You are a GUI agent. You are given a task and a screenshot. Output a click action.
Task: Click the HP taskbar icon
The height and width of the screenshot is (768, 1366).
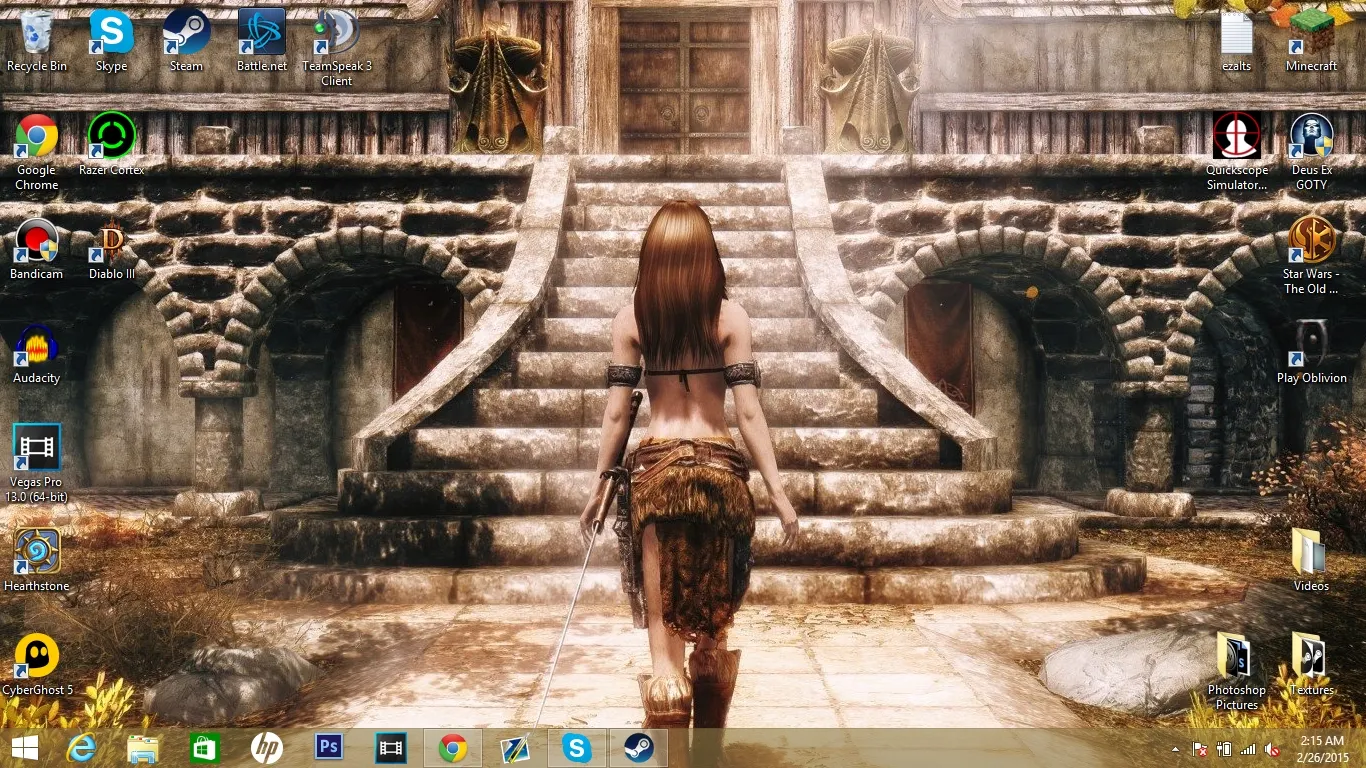pos(267,748)
